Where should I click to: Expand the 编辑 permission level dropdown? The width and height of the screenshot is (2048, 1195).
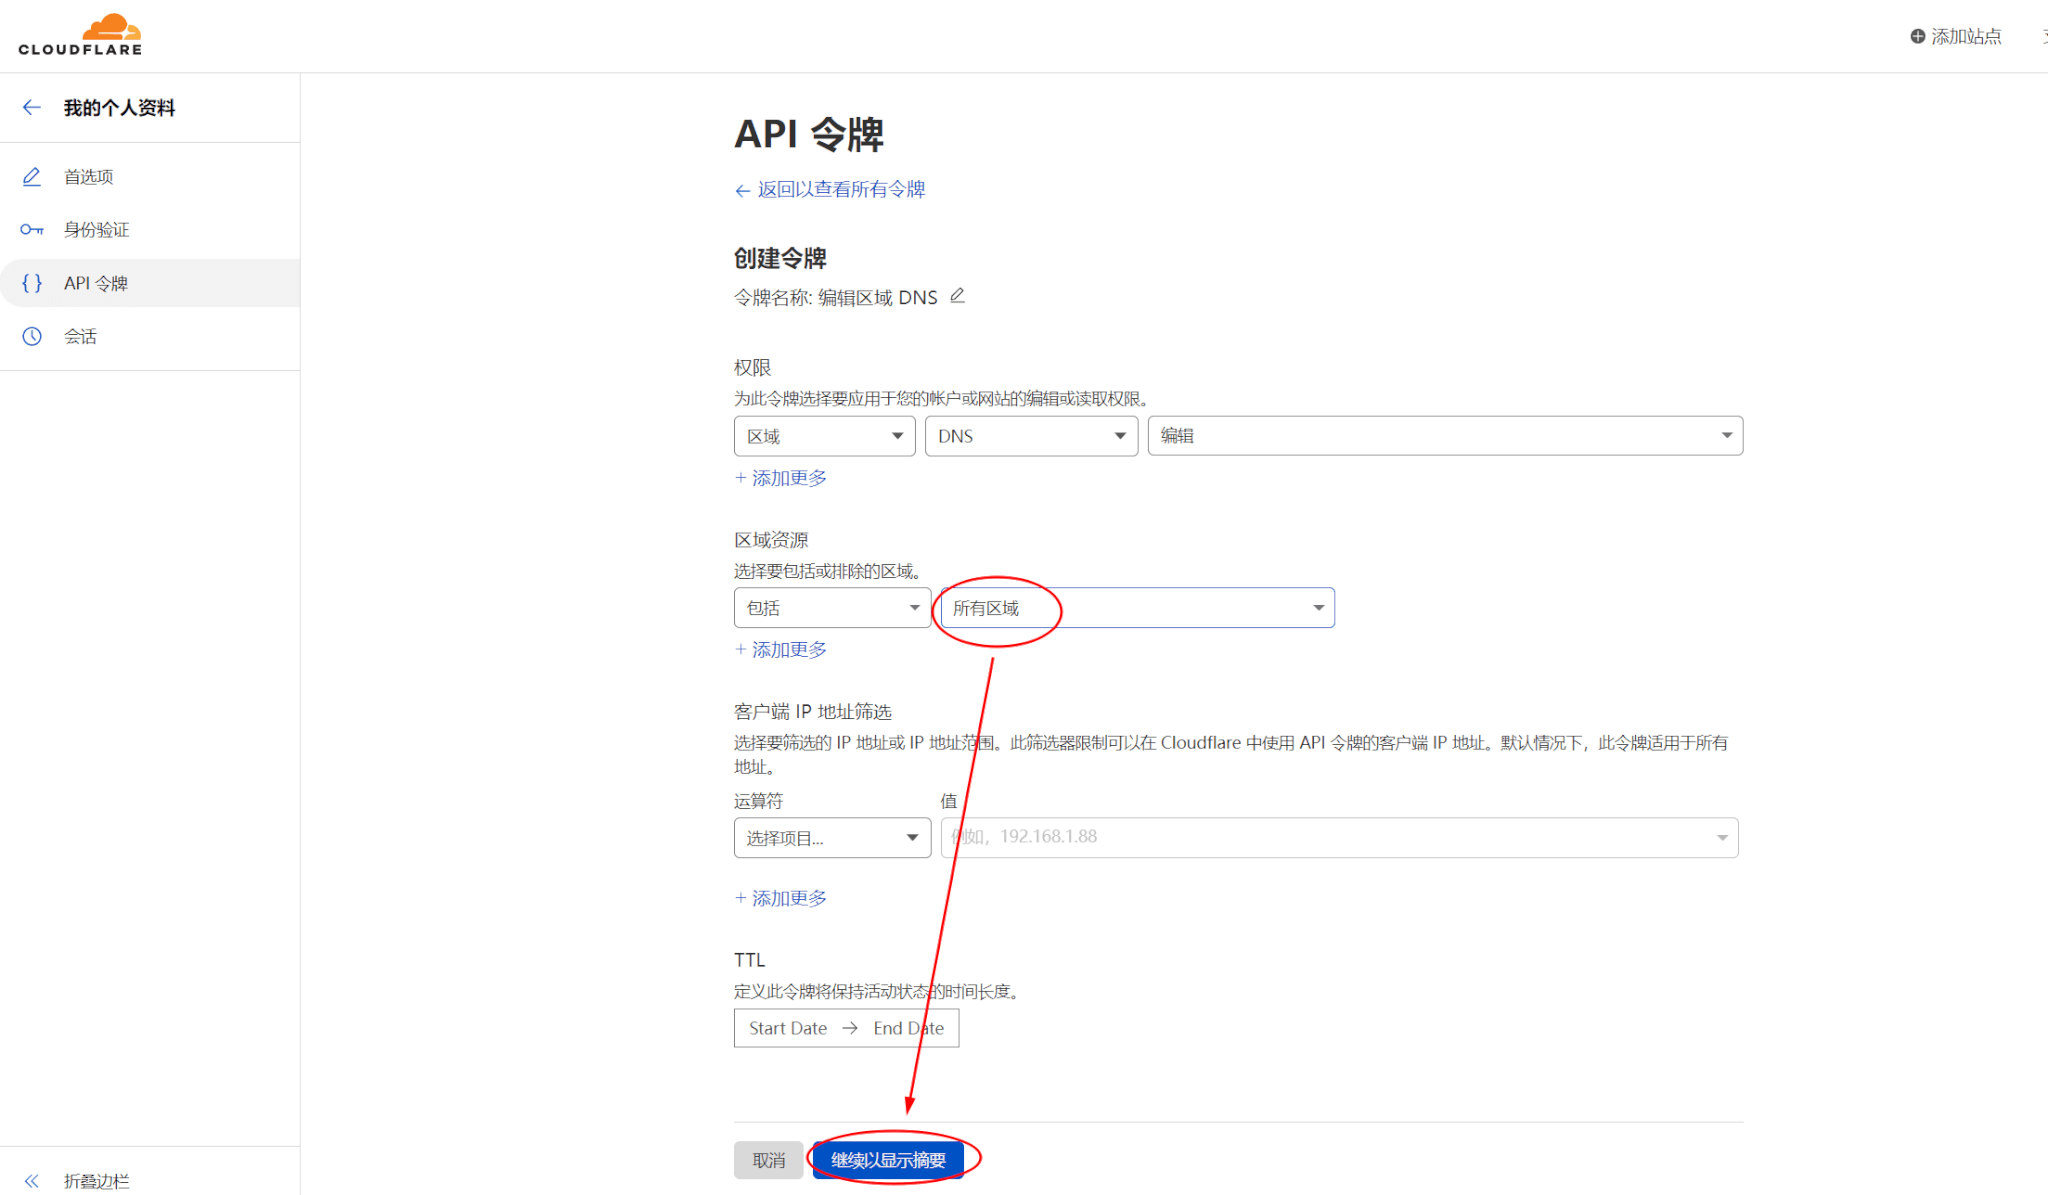[x=1444, y=436]
